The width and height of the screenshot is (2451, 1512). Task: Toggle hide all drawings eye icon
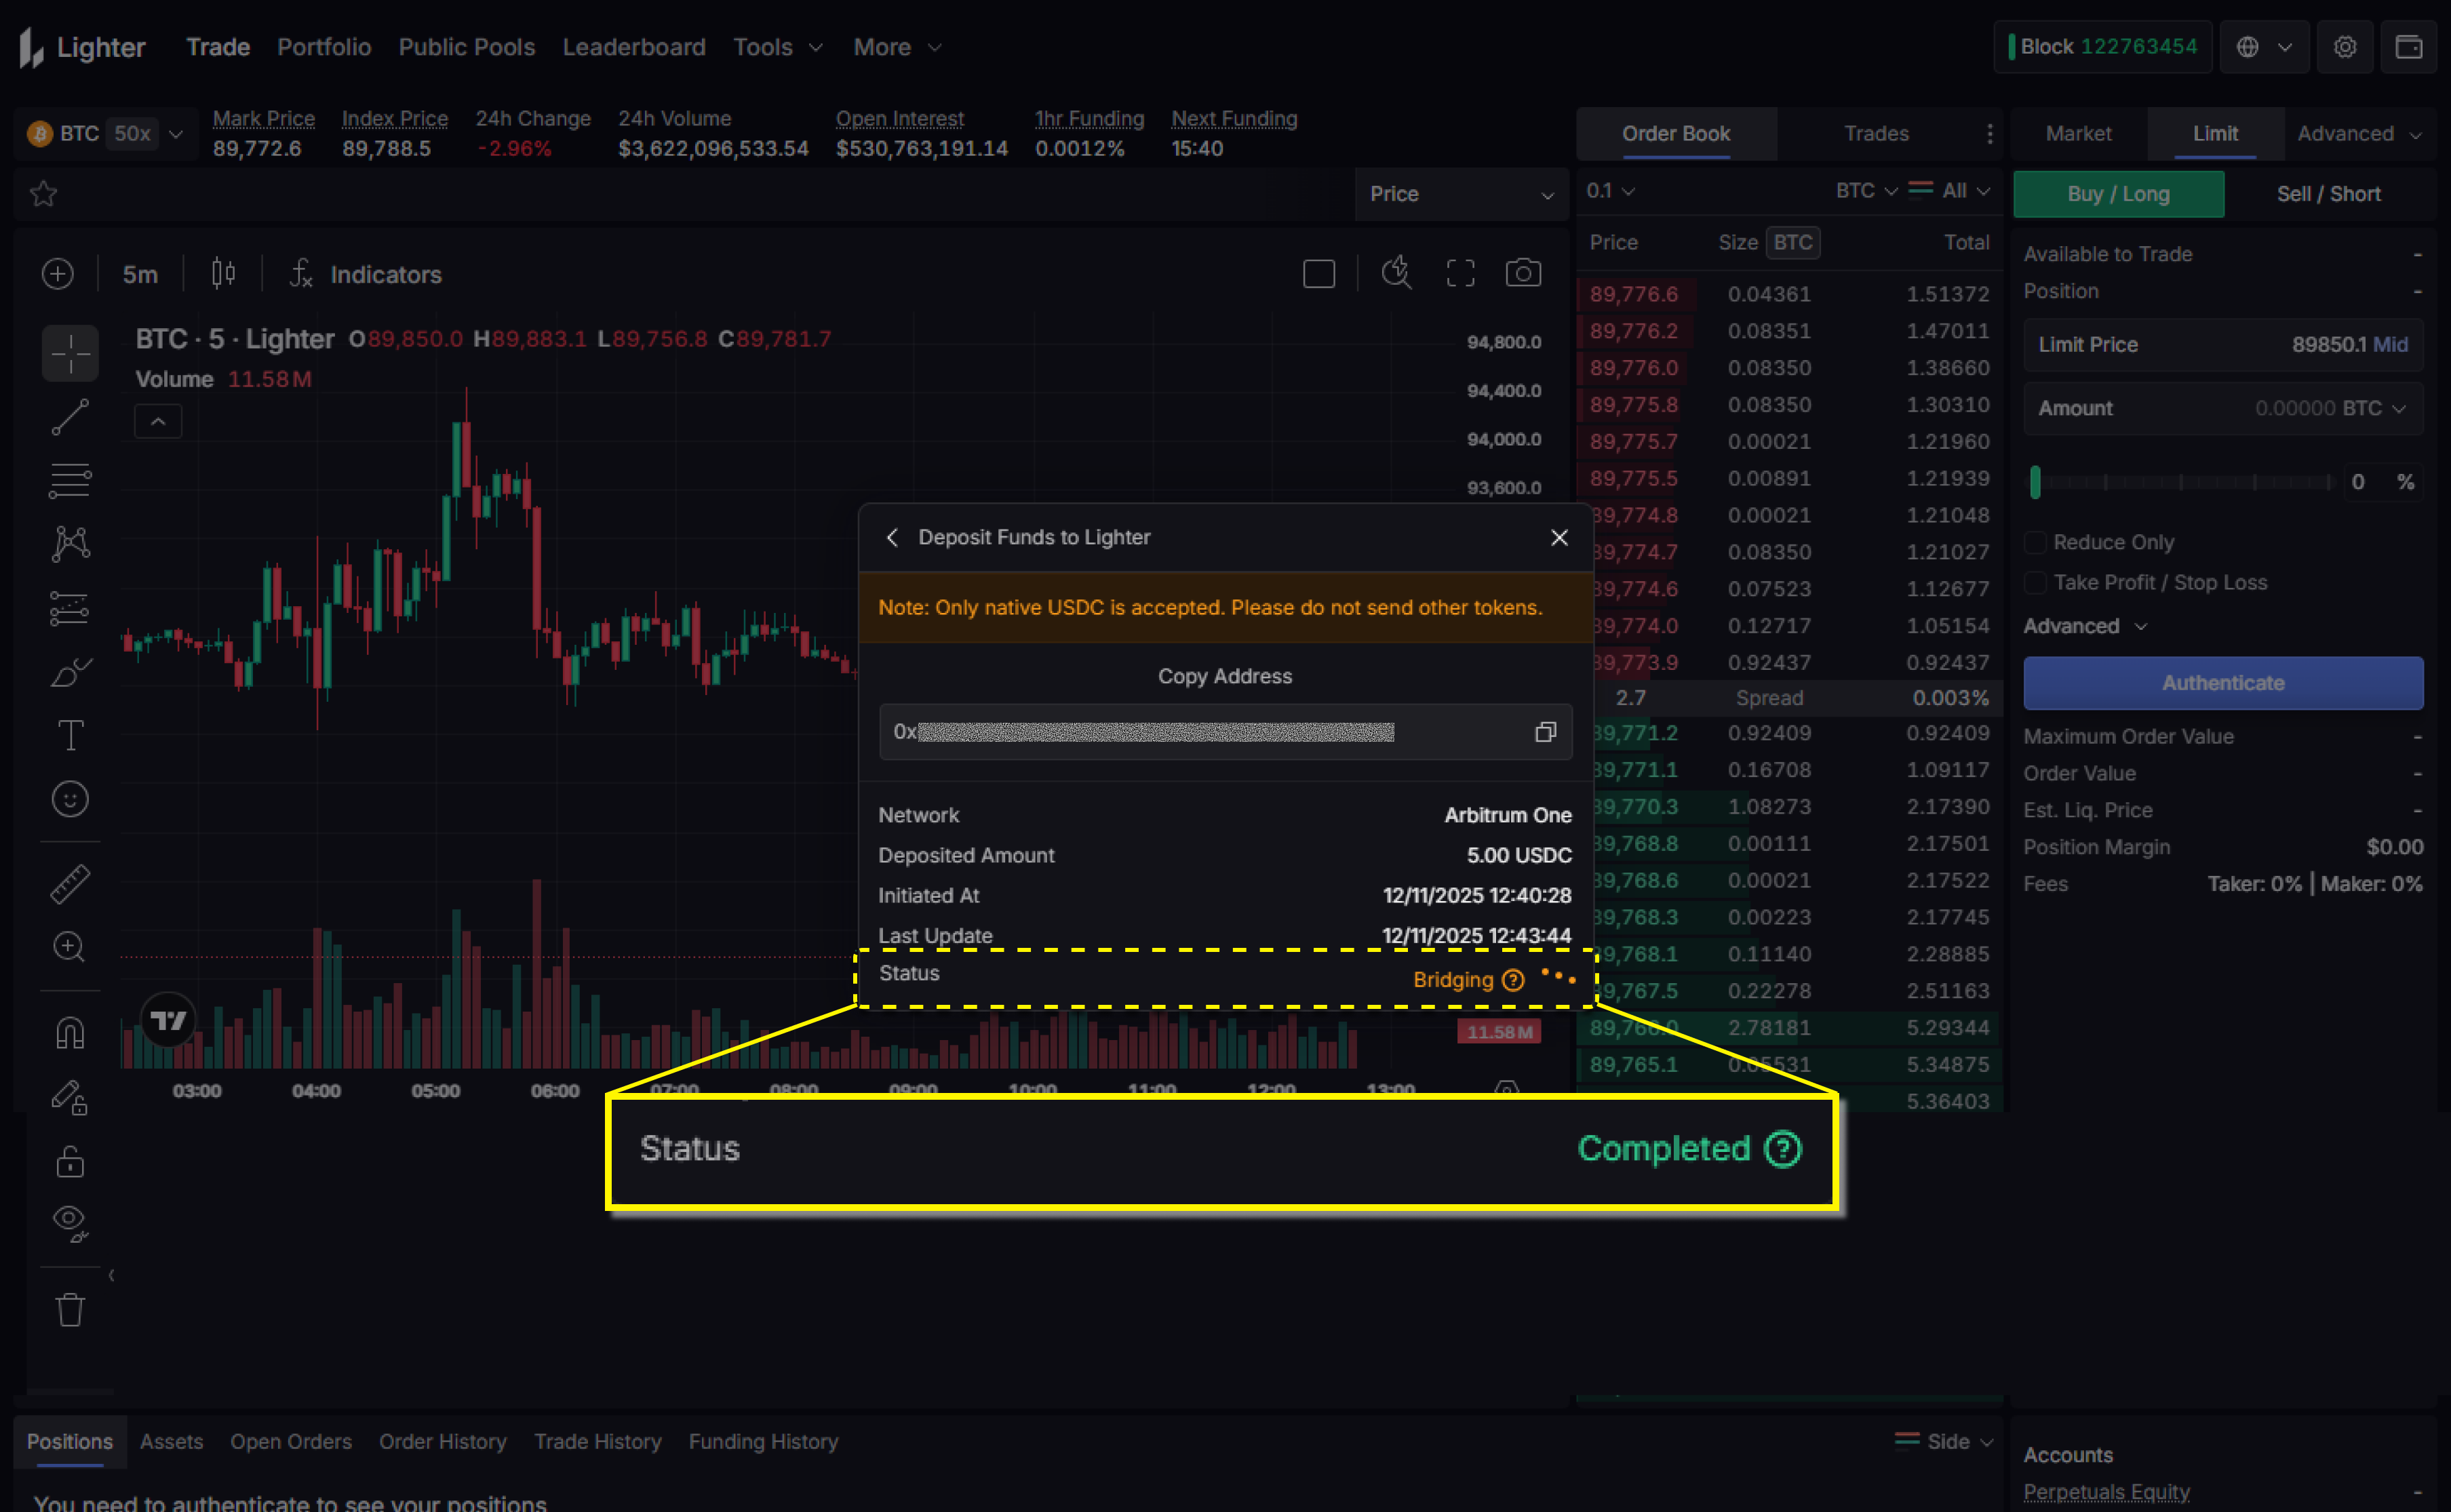pyautogui.click(x=70, y=1224)
